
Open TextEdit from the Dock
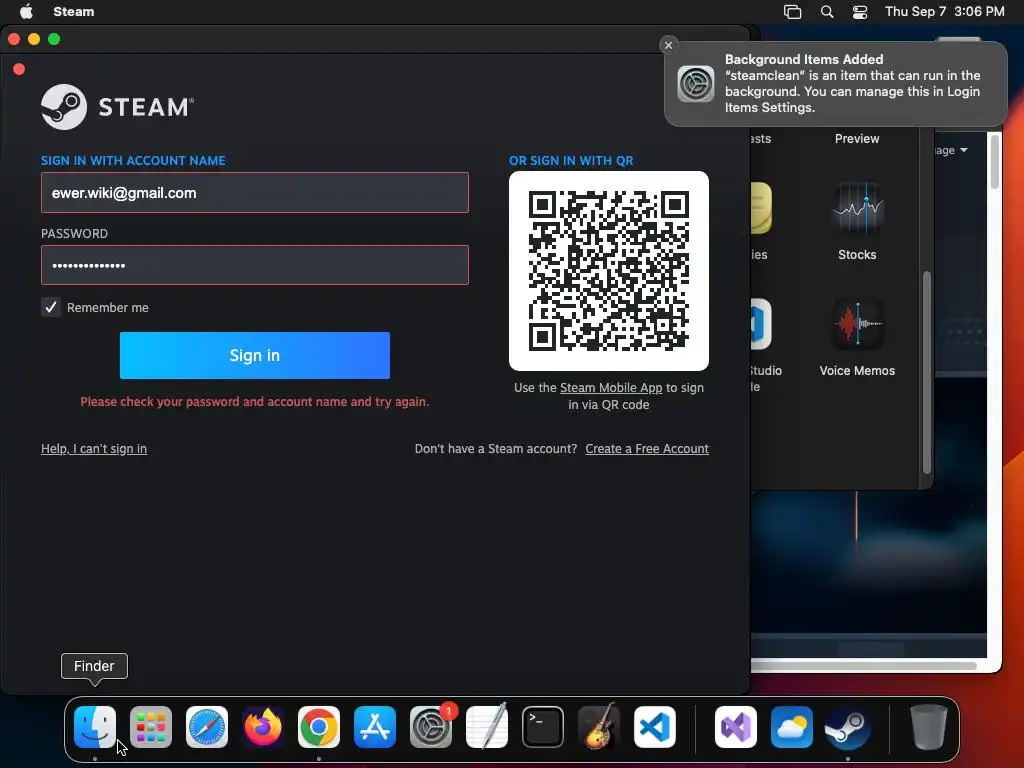487,727
